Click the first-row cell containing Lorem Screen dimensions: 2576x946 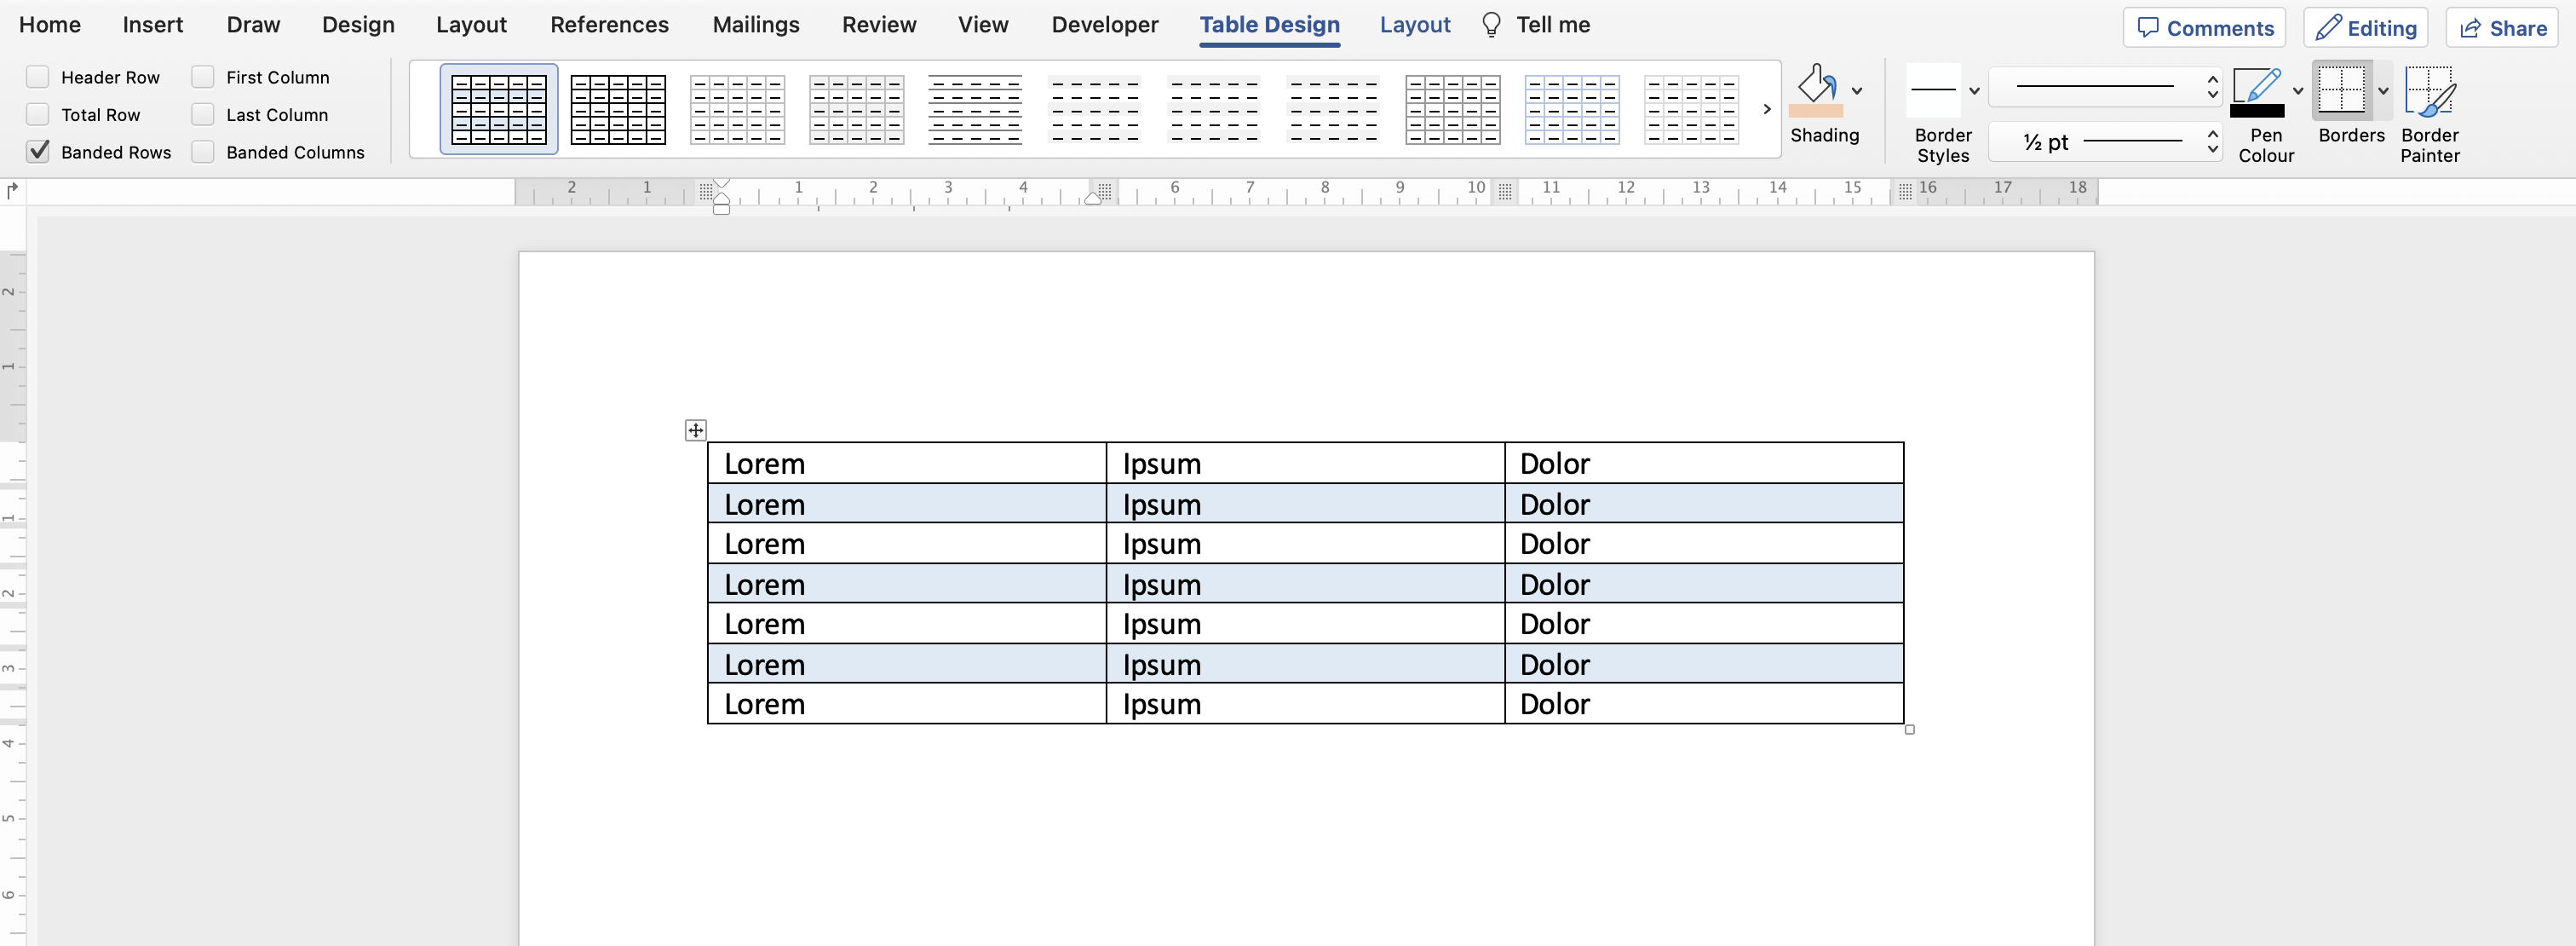click(906, 463)
